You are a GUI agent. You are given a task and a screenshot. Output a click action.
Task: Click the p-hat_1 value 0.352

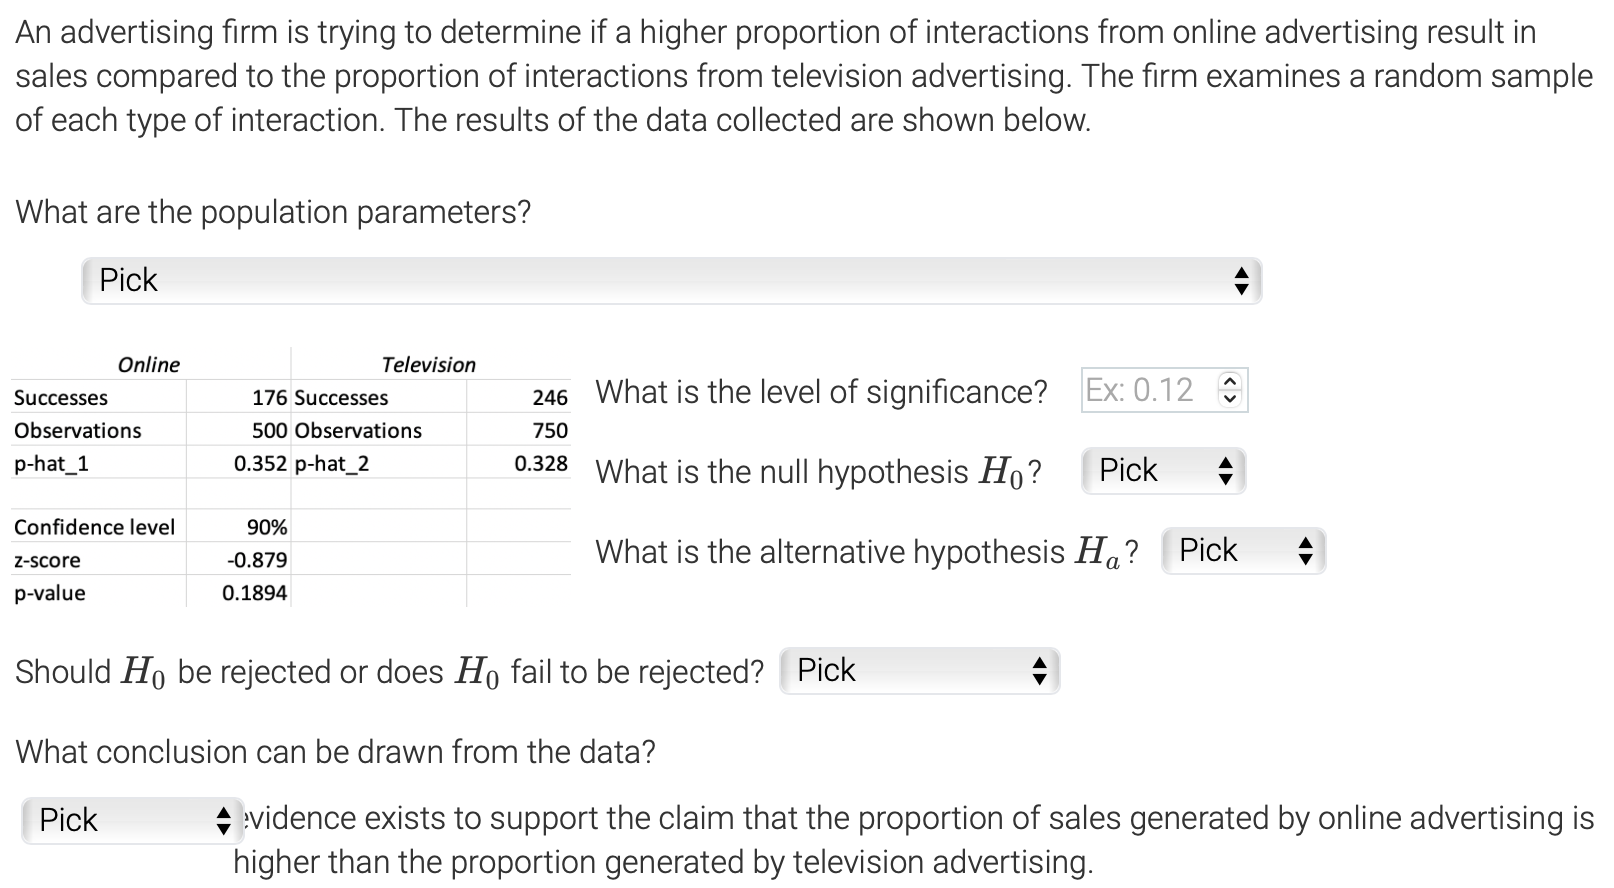(x=260, y=464)
